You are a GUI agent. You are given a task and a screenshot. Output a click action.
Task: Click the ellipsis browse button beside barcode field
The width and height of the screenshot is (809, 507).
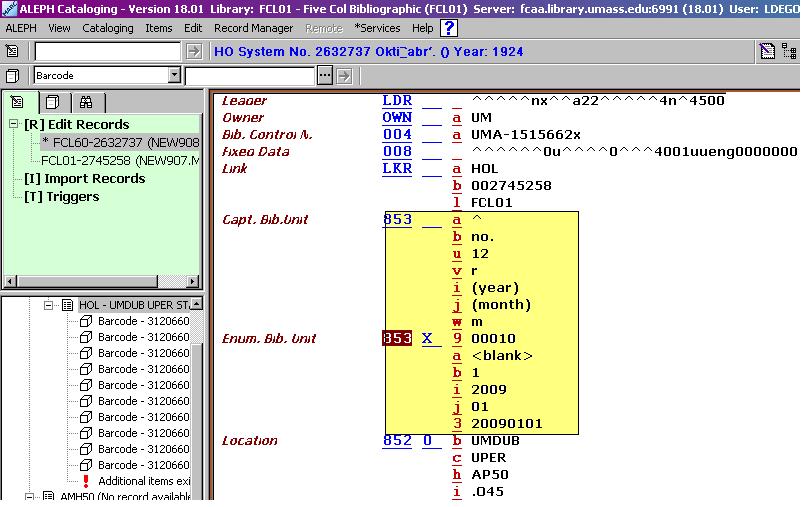[324, 75]
